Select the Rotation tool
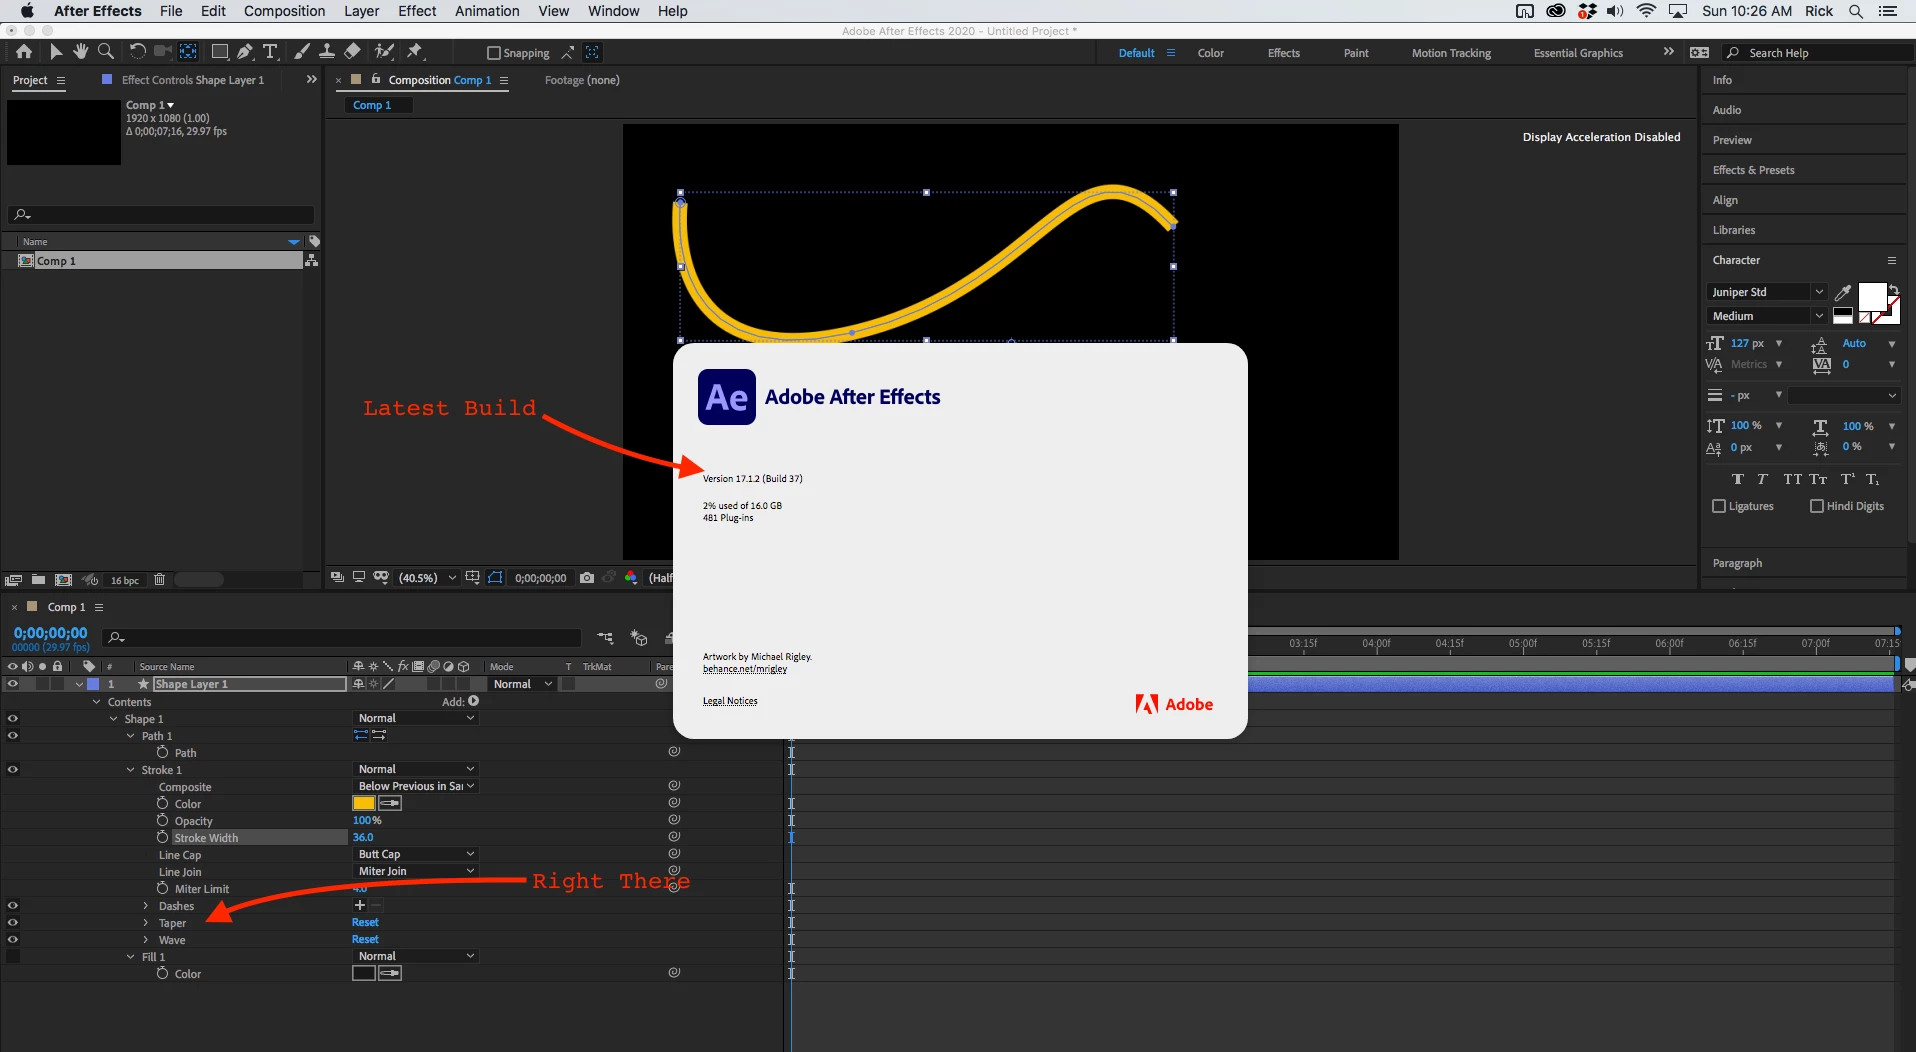Viewport: 1916px width, 1052px height. pos(137,52)
